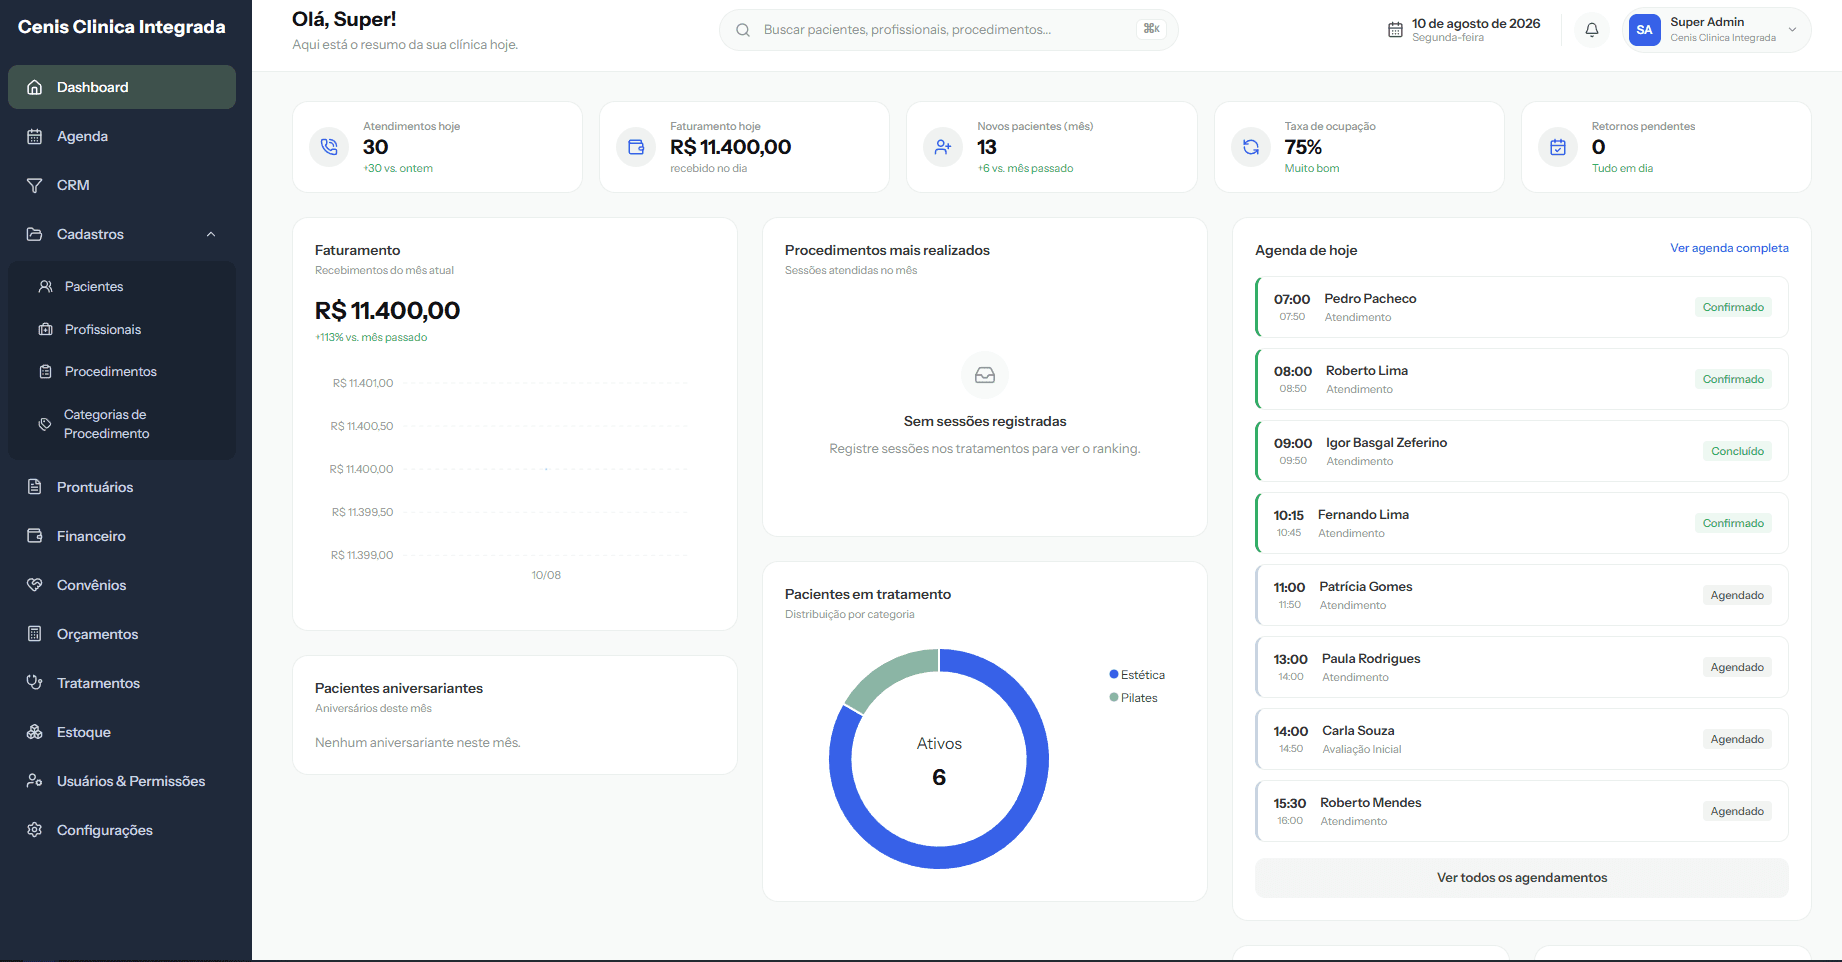The image size is (1842, 962).
Task: Click the Financeiro wallet icon in sidebar
Action: click(x=35, y=536)
